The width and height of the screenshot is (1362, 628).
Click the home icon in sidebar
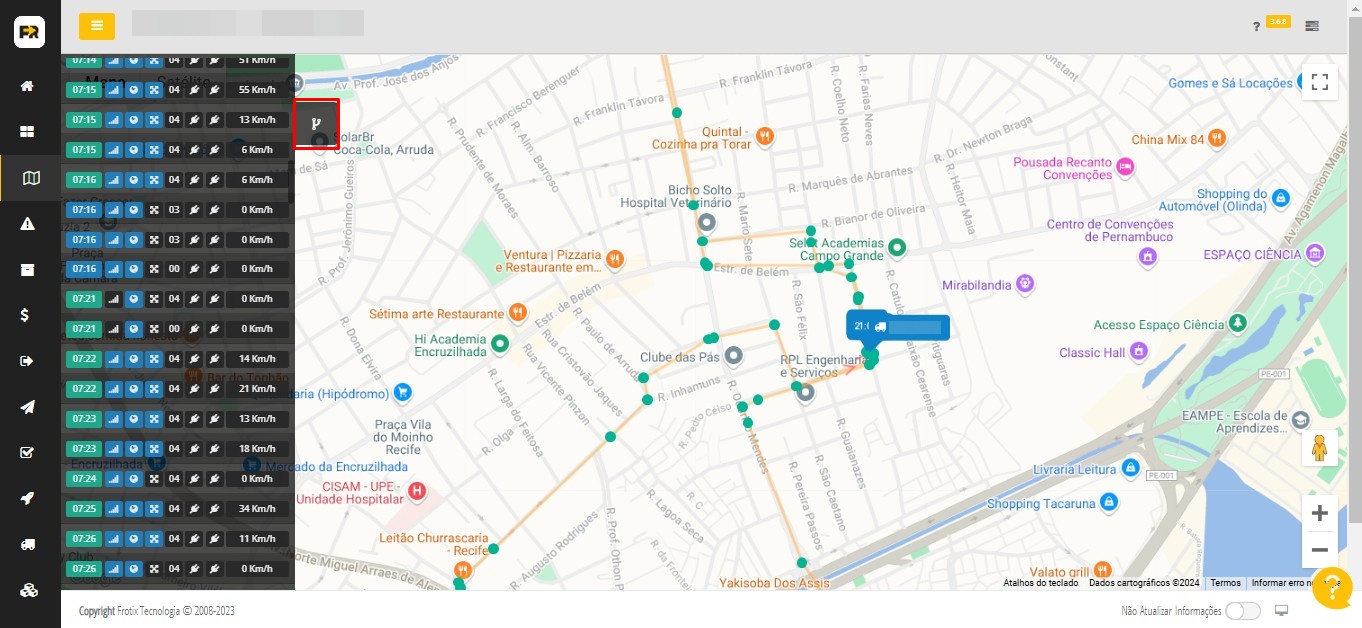(28, 86)
